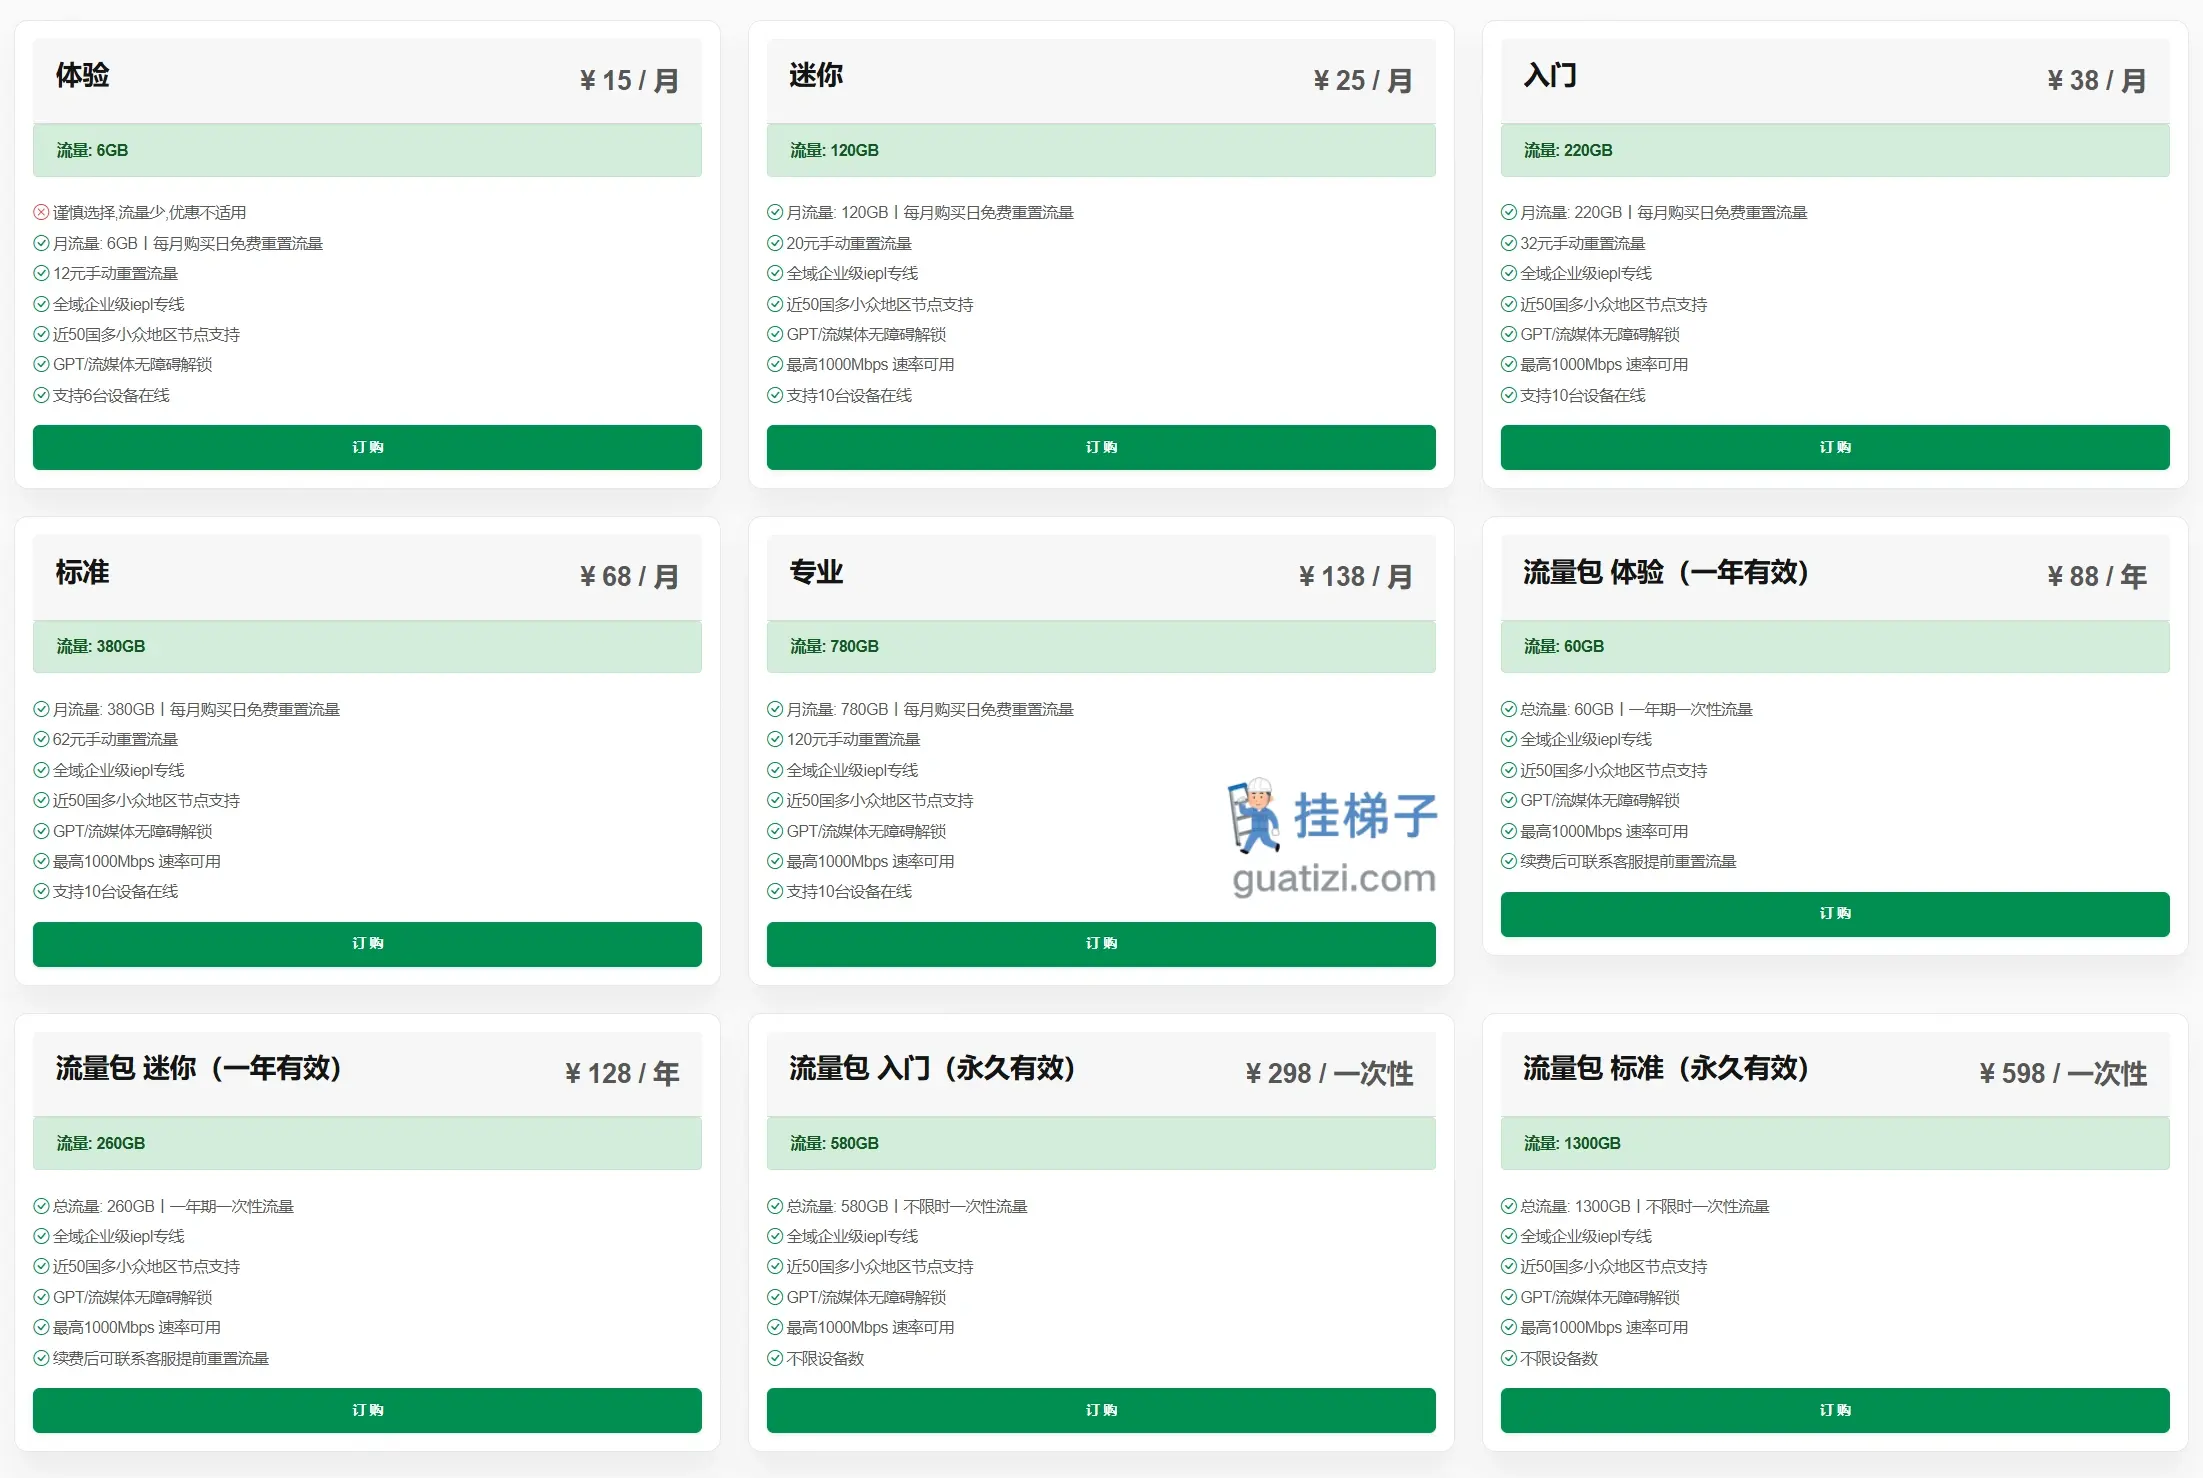Click check icon beside 总流量: 1300GB

click(1509, 1206)
